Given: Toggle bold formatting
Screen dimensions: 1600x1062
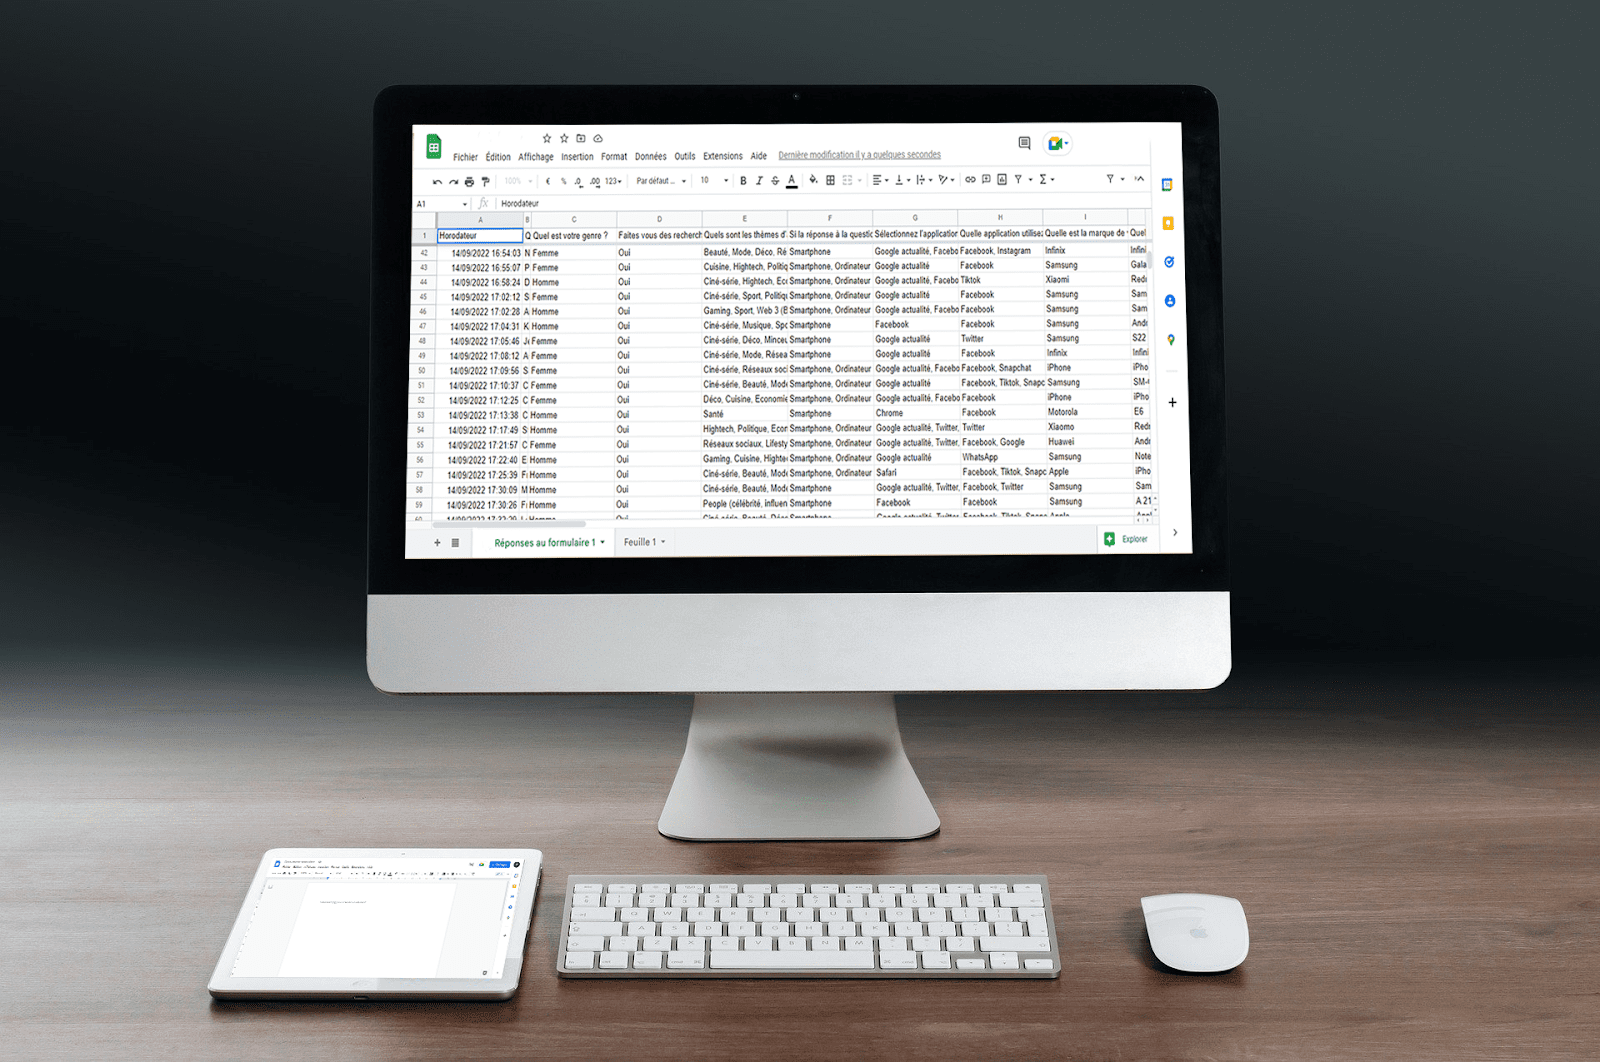Looking at the screenshot, I should tap(743, 181).
